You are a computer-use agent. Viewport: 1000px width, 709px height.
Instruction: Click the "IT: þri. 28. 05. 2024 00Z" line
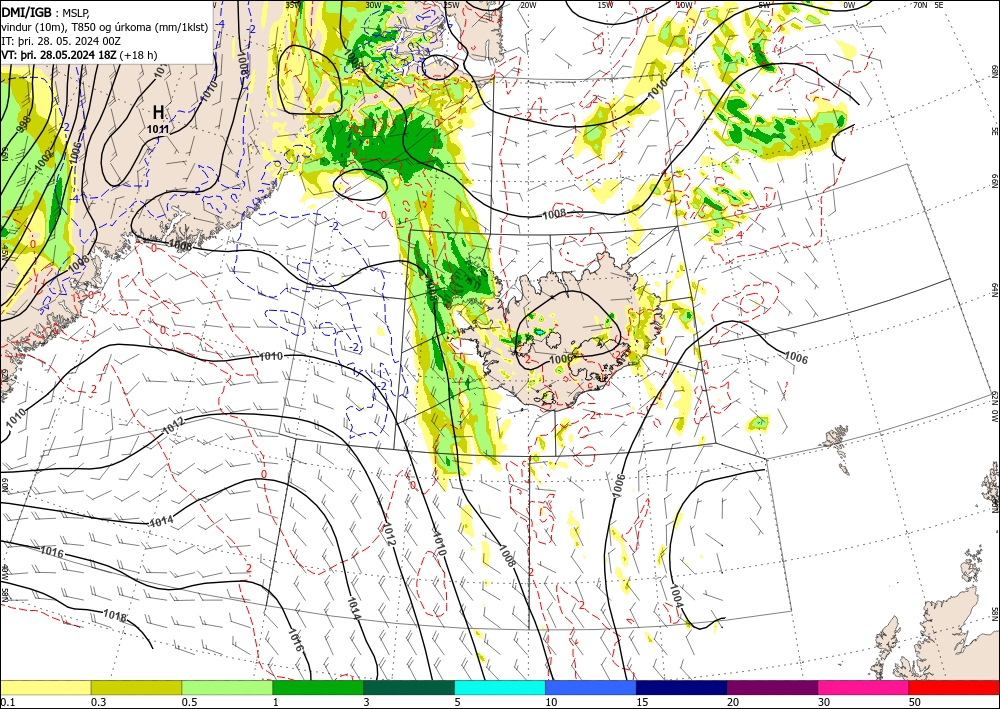coord(61,41)
